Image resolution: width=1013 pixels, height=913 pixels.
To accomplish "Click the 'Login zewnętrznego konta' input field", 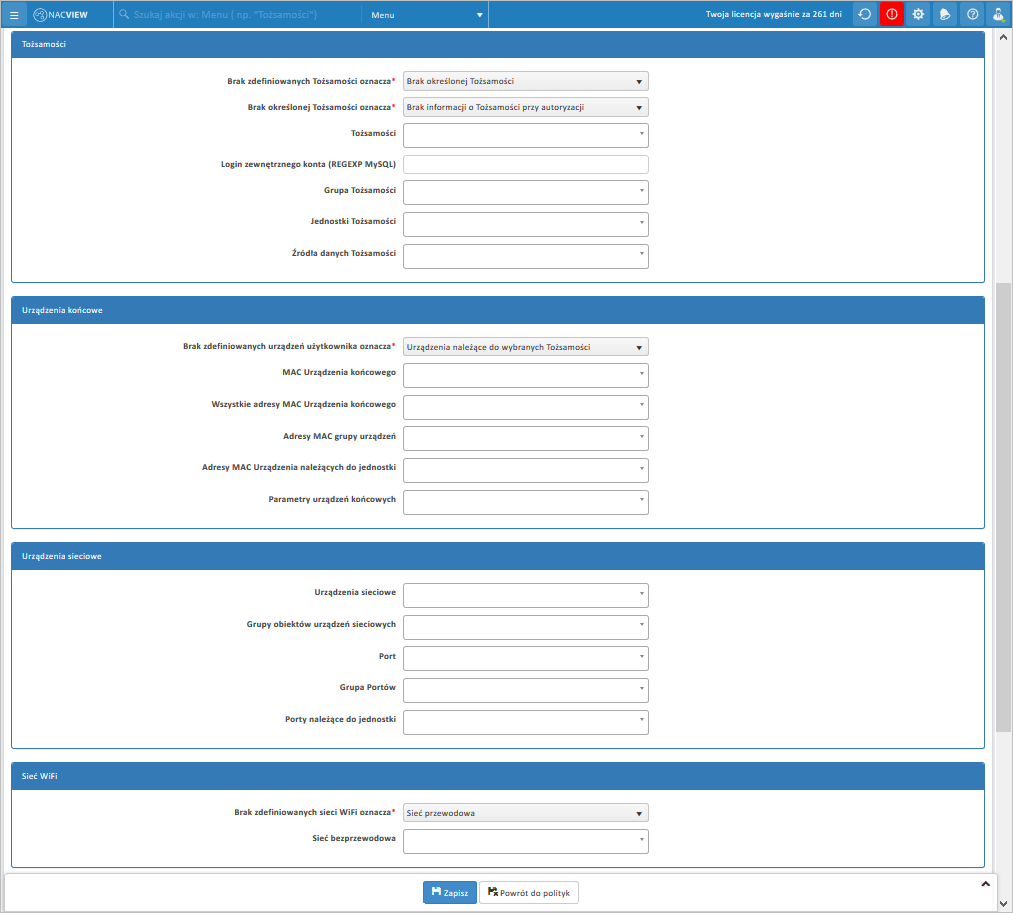I will pos(525,165).
